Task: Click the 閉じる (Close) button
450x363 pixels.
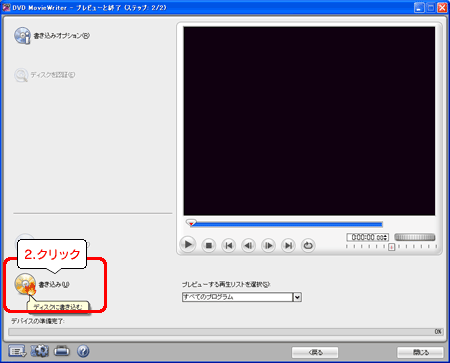Action: [x=420, y=352]
